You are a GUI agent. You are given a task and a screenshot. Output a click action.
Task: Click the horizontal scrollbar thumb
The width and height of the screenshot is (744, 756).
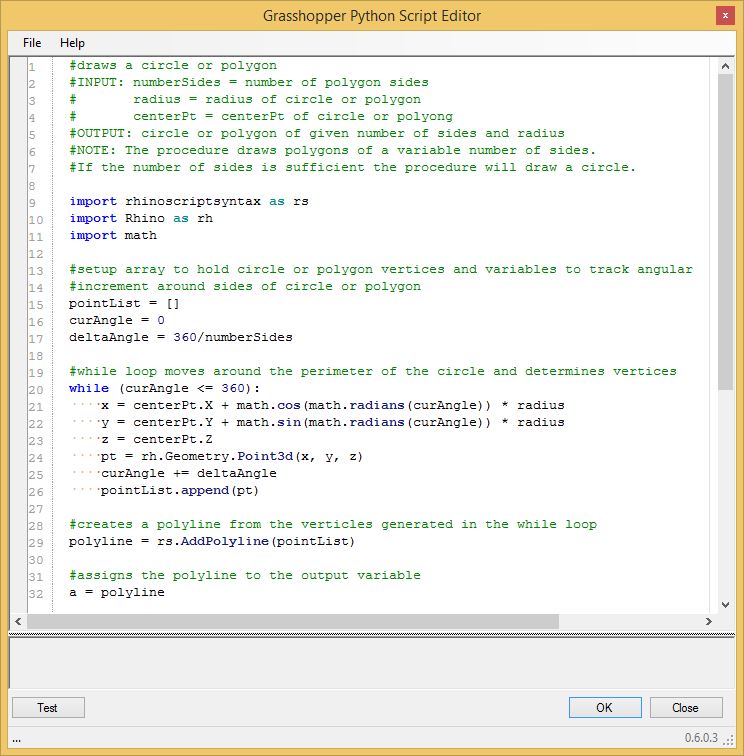click(x=293, y=621)
